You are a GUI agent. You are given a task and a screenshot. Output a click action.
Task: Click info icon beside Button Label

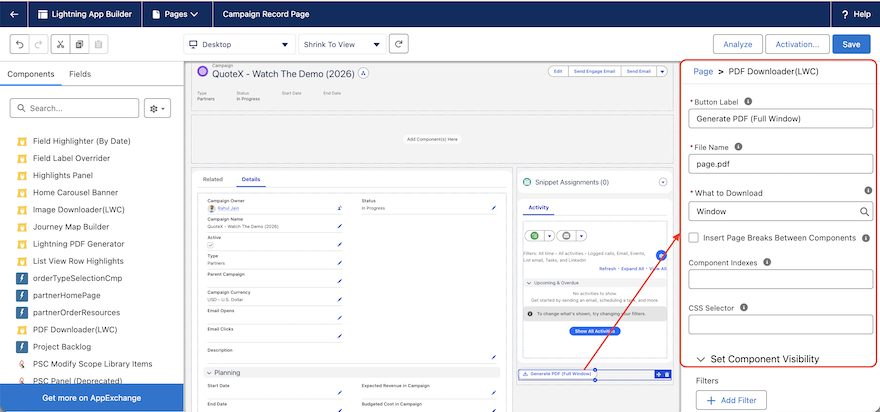[x=748, y=102]
